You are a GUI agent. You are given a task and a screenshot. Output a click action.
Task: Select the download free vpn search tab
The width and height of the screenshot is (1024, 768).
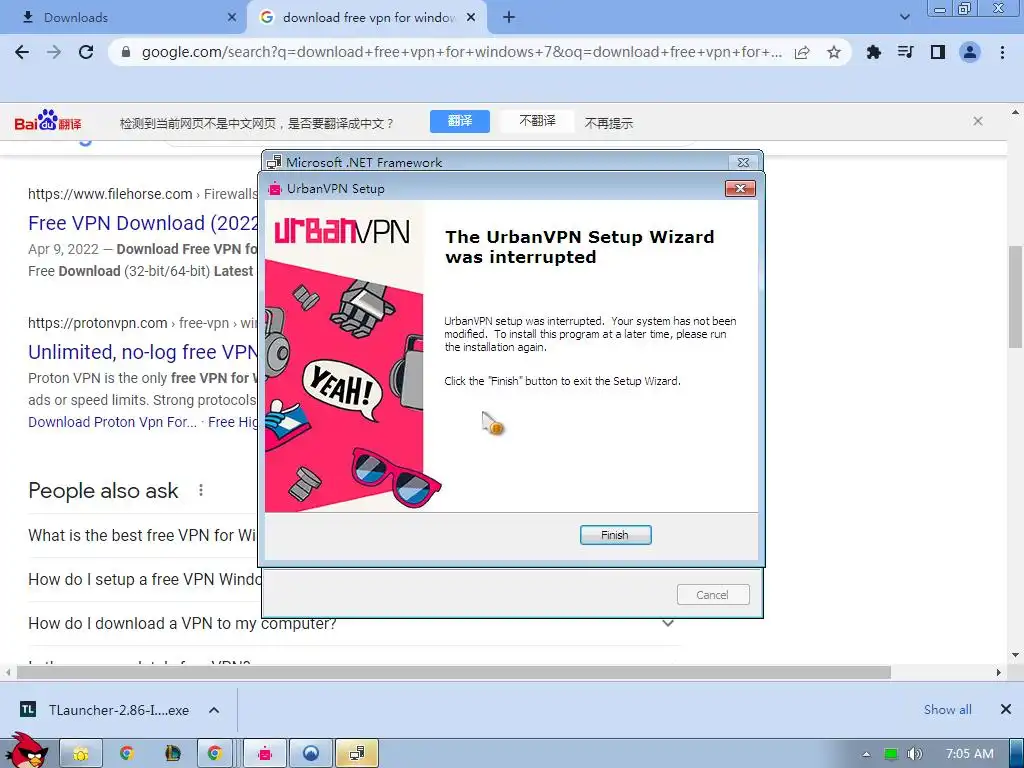pyautogui.click(x=366, y=18)
